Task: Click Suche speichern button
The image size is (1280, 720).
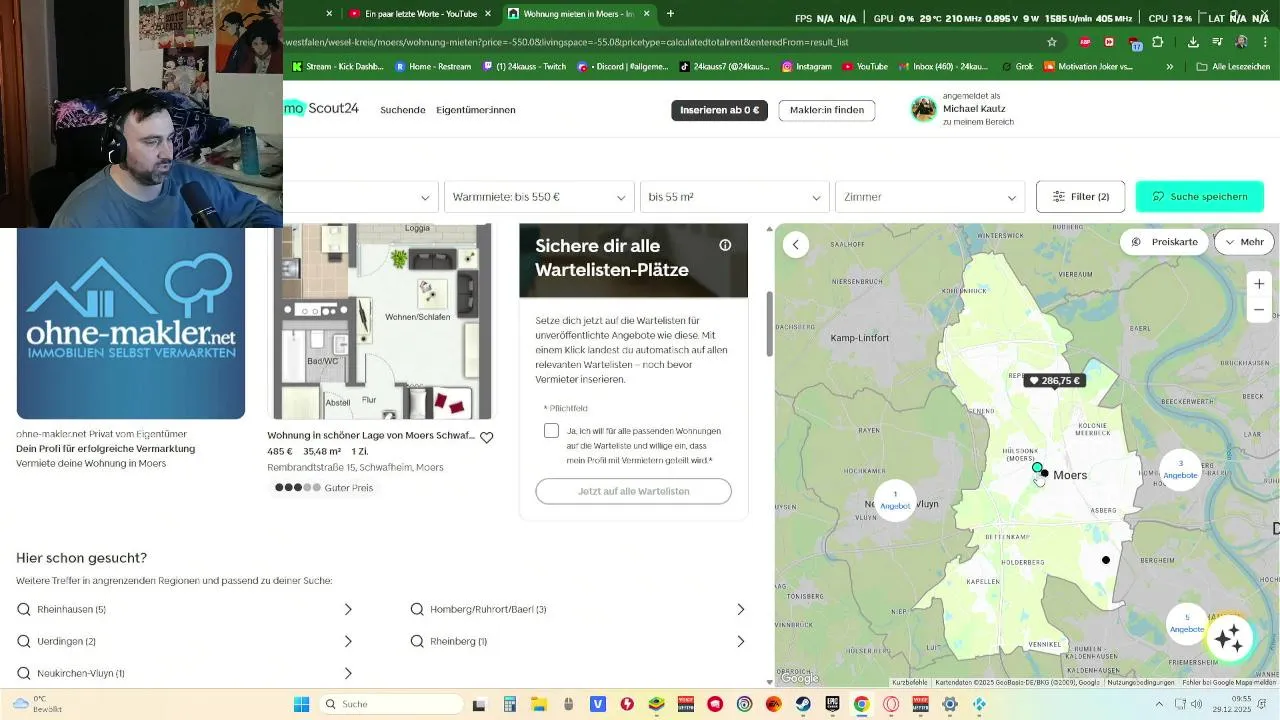Action: [1200, 197]
